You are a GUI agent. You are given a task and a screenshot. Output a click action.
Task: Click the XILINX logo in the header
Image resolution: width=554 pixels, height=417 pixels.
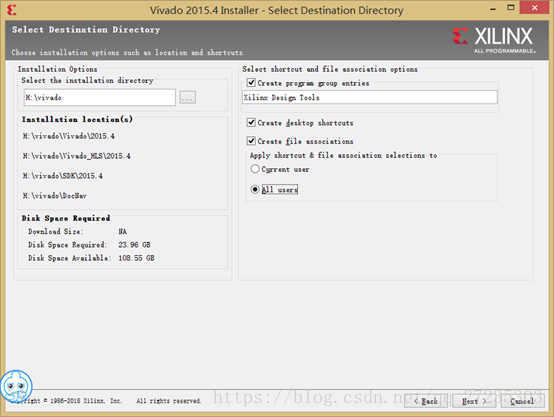[x=494, y=40]
